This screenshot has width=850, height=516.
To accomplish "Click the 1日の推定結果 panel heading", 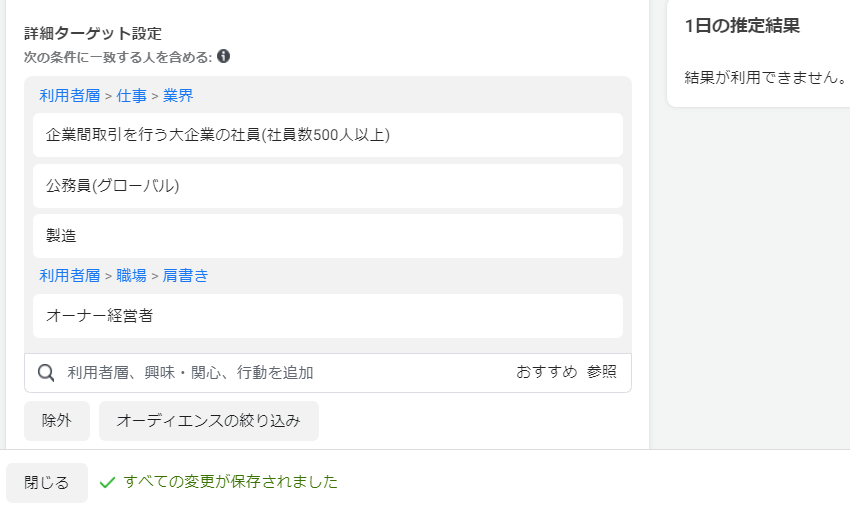I will coord(742,26).
